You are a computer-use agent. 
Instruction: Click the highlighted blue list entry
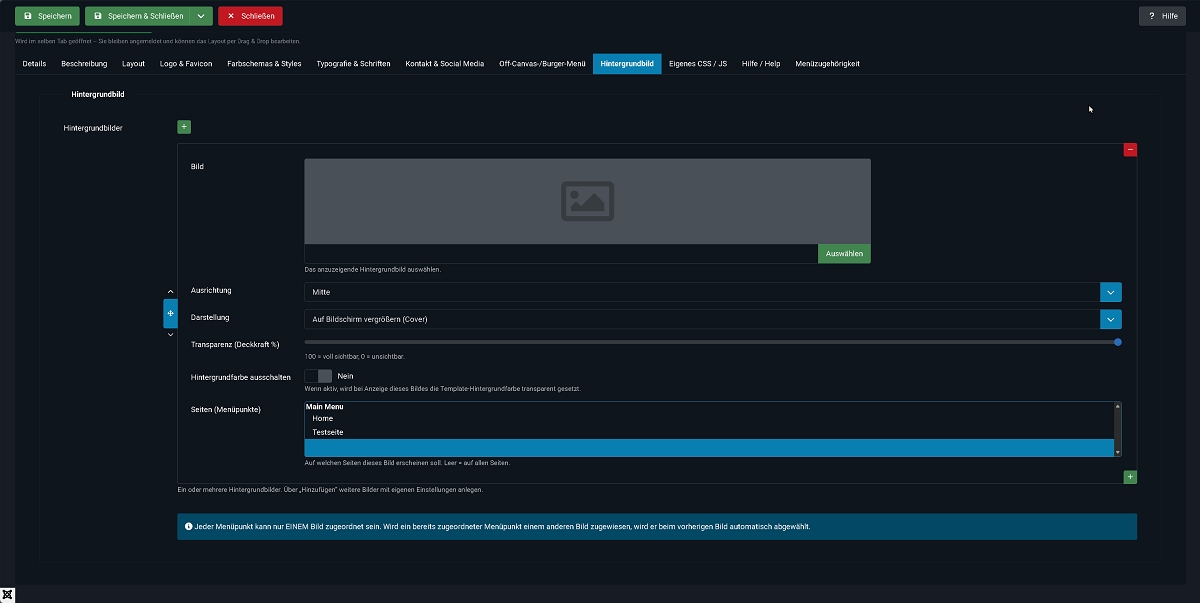click(x=709, y=447)
